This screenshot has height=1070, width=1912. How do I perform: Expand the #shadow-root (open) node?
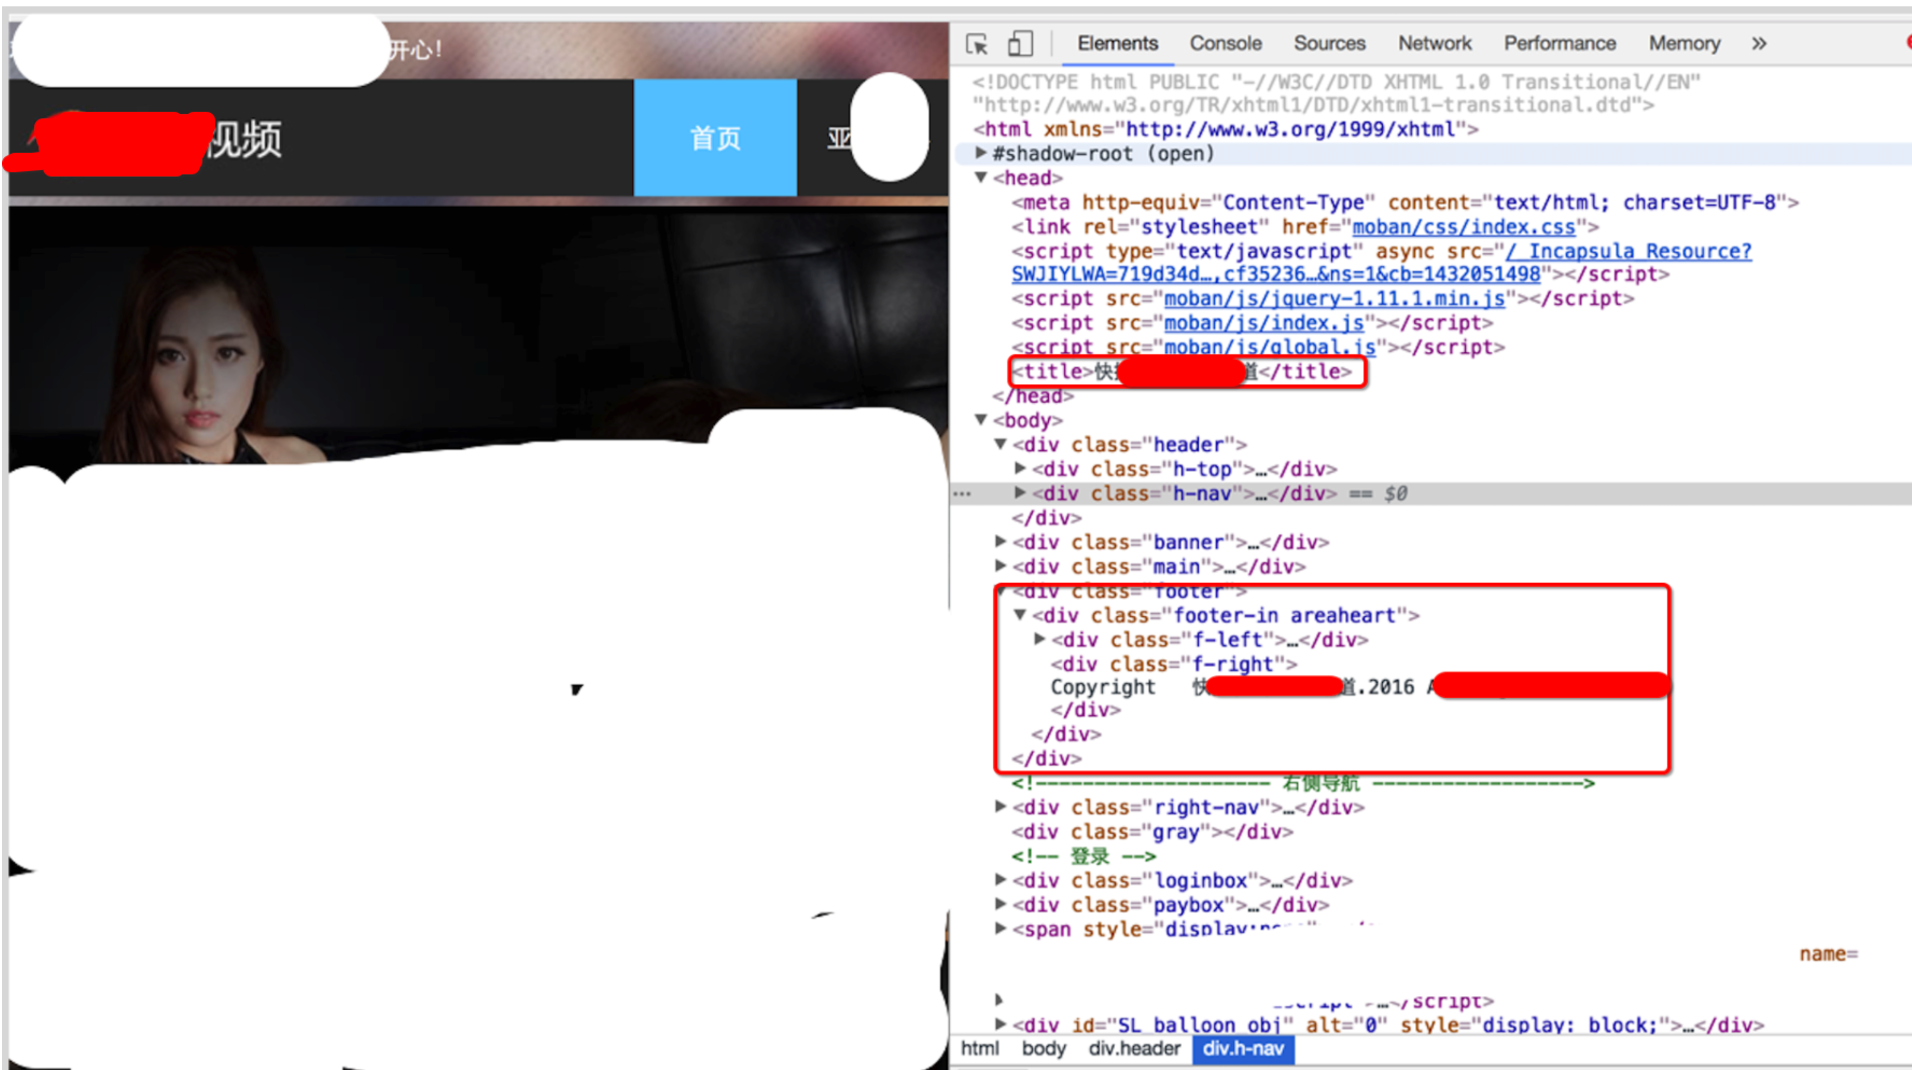pos(981,153)
